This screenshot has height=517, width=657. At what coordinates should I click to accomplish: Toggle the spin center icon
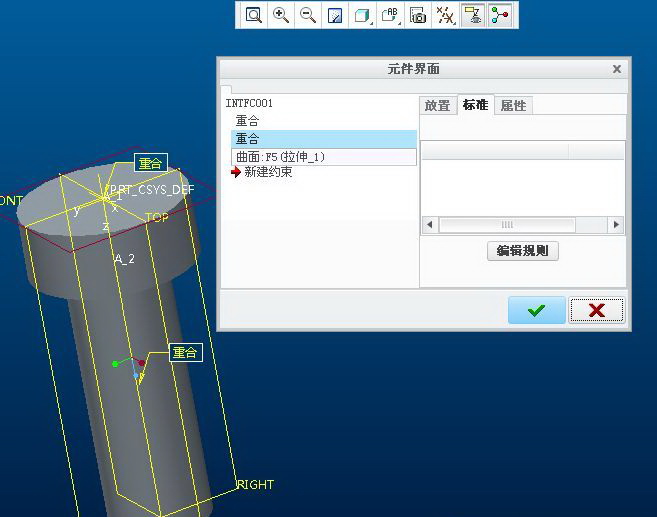point(500,15)
